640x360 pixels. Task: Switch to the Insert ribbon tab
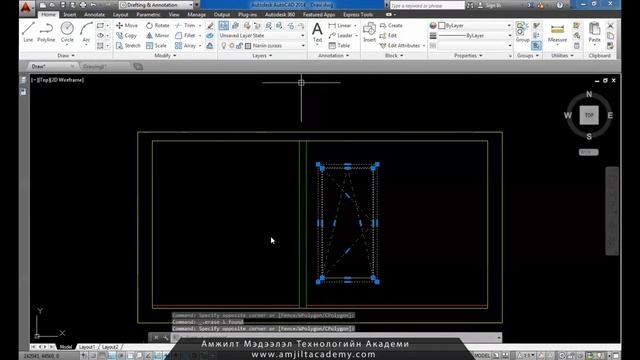click(x=69, y=15)
